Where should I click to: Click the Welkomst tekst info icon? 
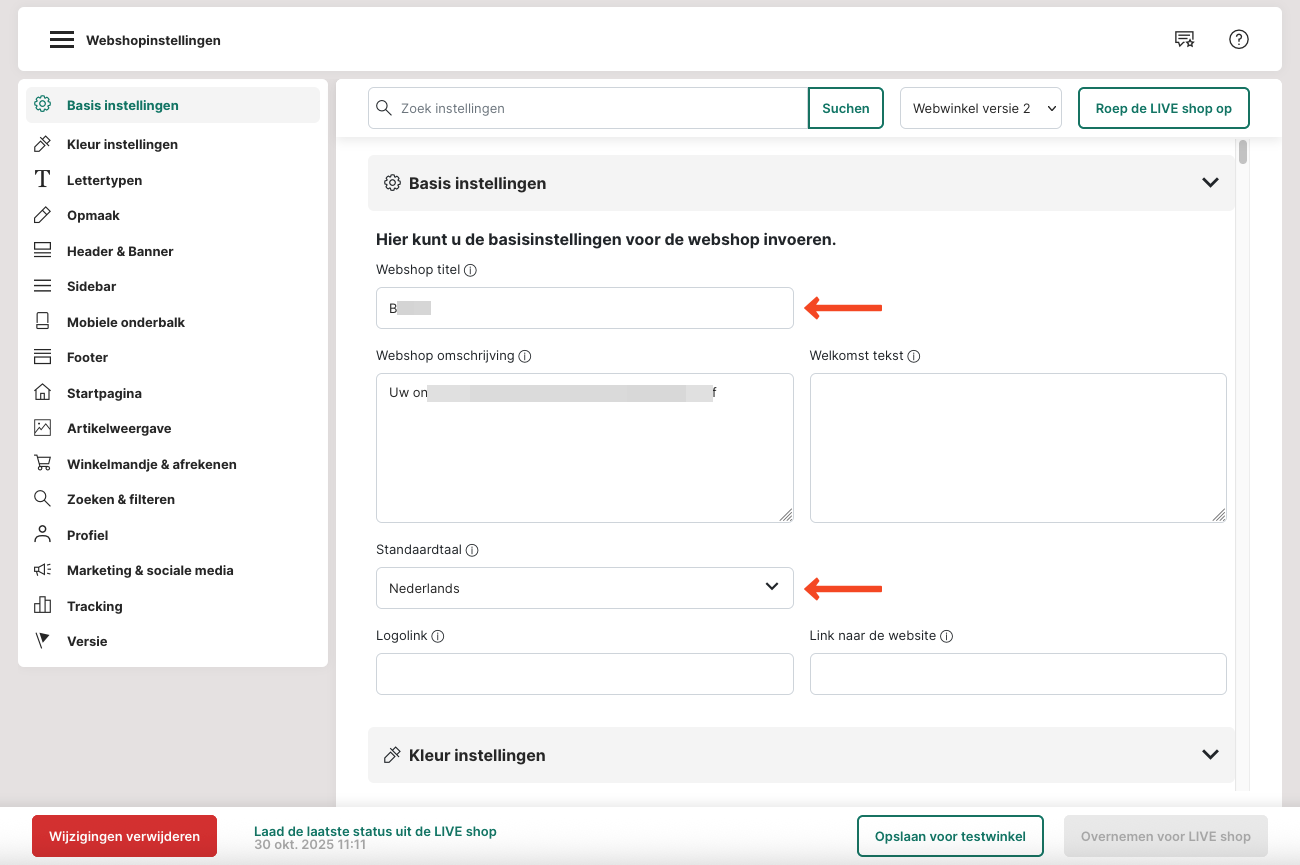click(x=913, y=356)
